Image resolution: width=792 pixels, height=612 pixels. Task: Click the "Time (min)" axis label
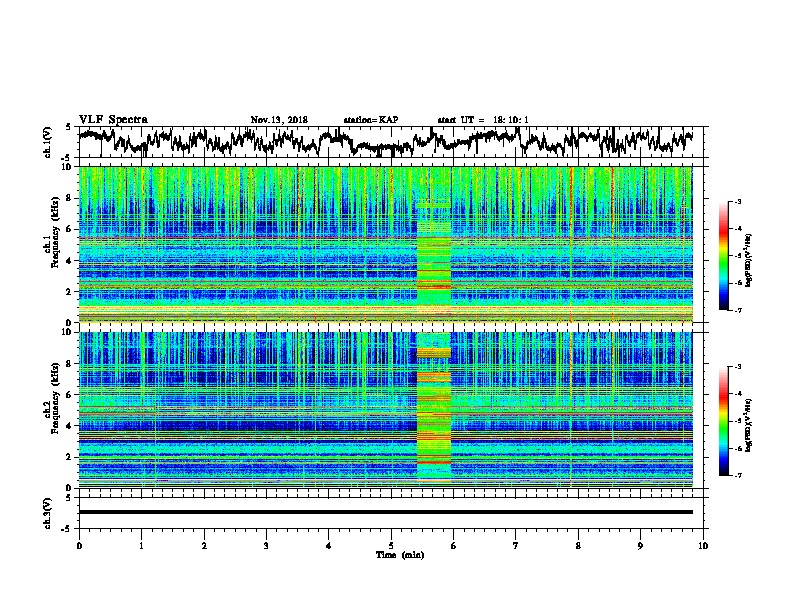click(x=400, y=555)
